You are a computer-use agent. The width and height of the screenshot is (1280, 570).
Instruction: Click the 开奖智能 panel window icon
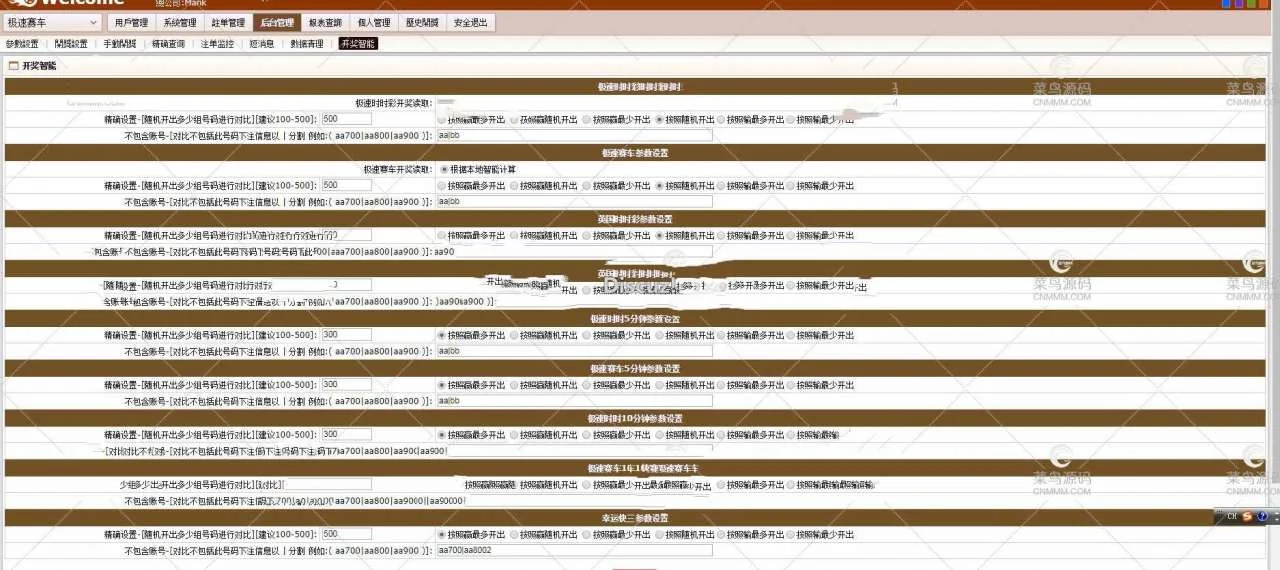coord(13,65)
